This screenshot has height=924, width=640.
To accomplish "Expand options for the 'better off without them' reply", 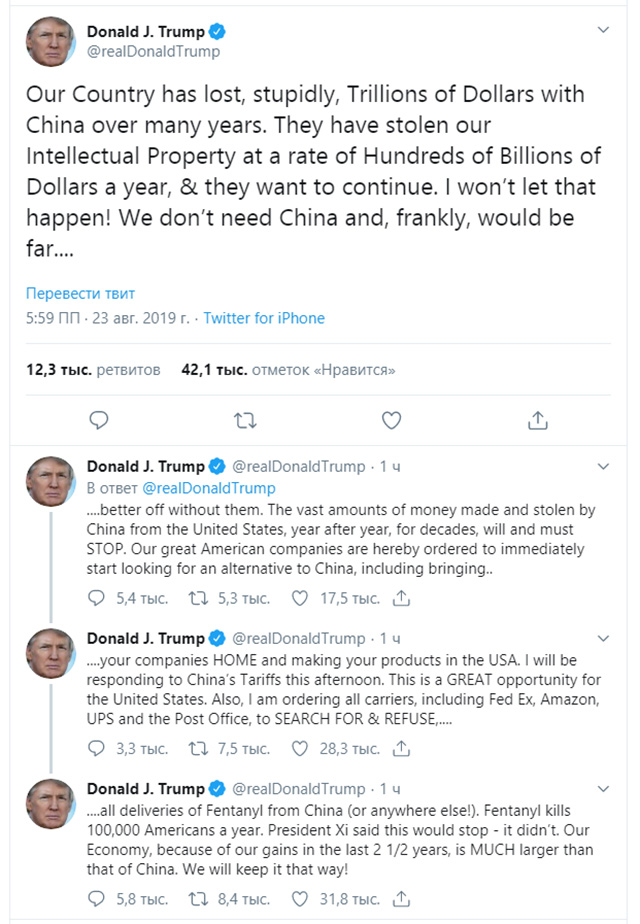I will tap(603, 467).
